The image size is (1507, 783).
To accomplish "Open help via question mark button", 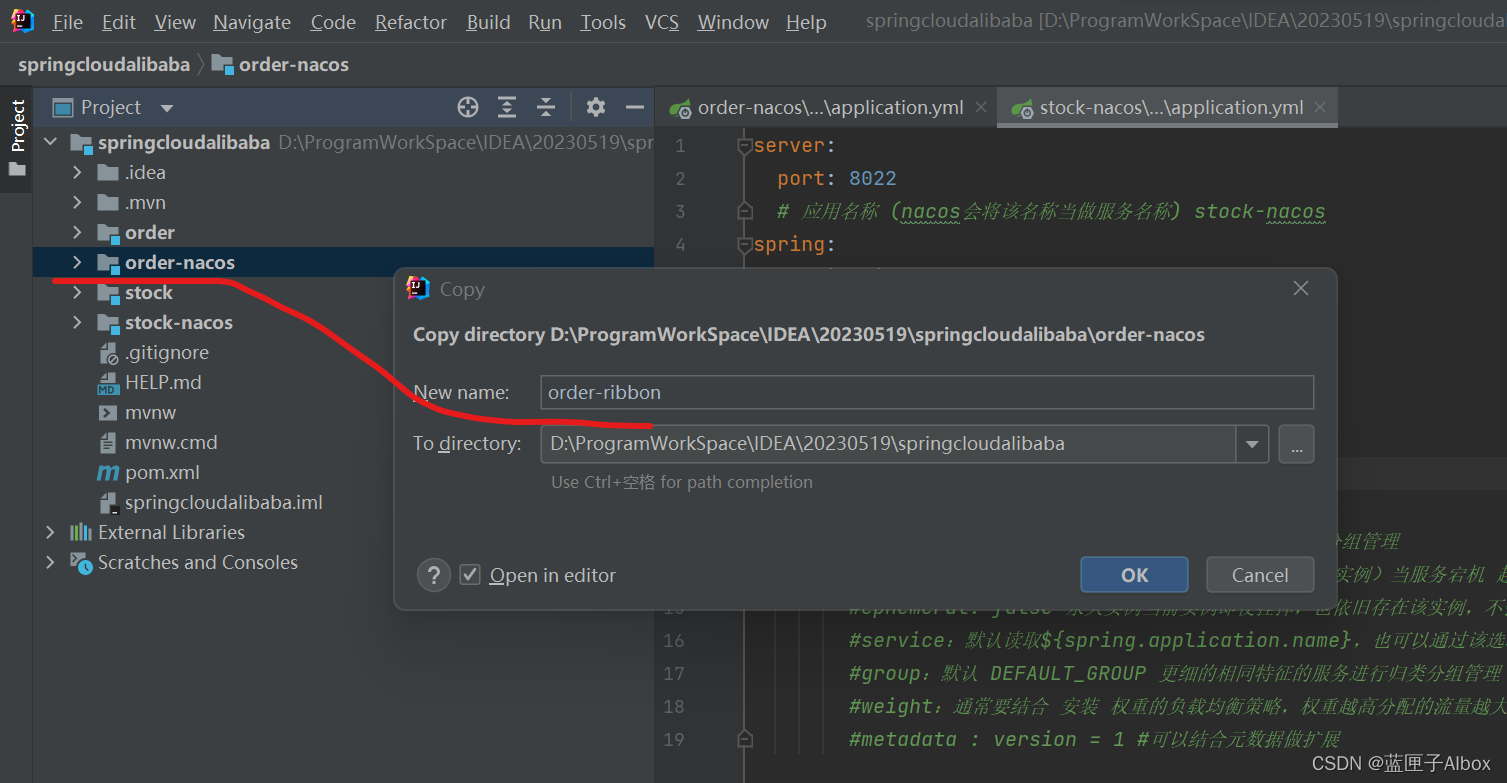I will pos(433,575).
